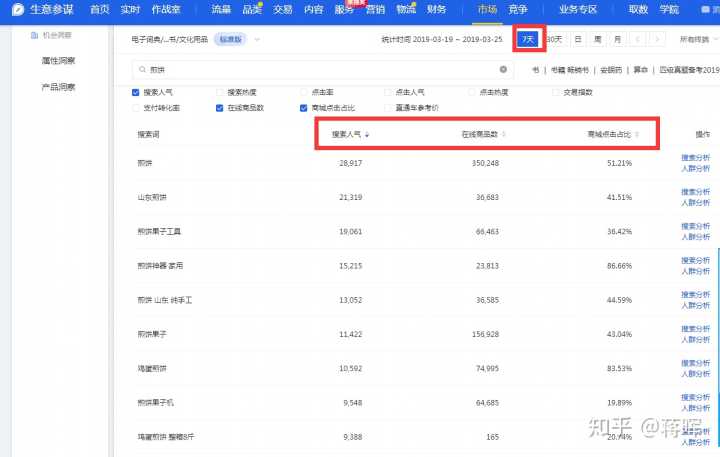Image resolution: width=720 pixels, height=457 pixels.
Task: Click the search magnifier icon
Action: click(x=141, y=70)
